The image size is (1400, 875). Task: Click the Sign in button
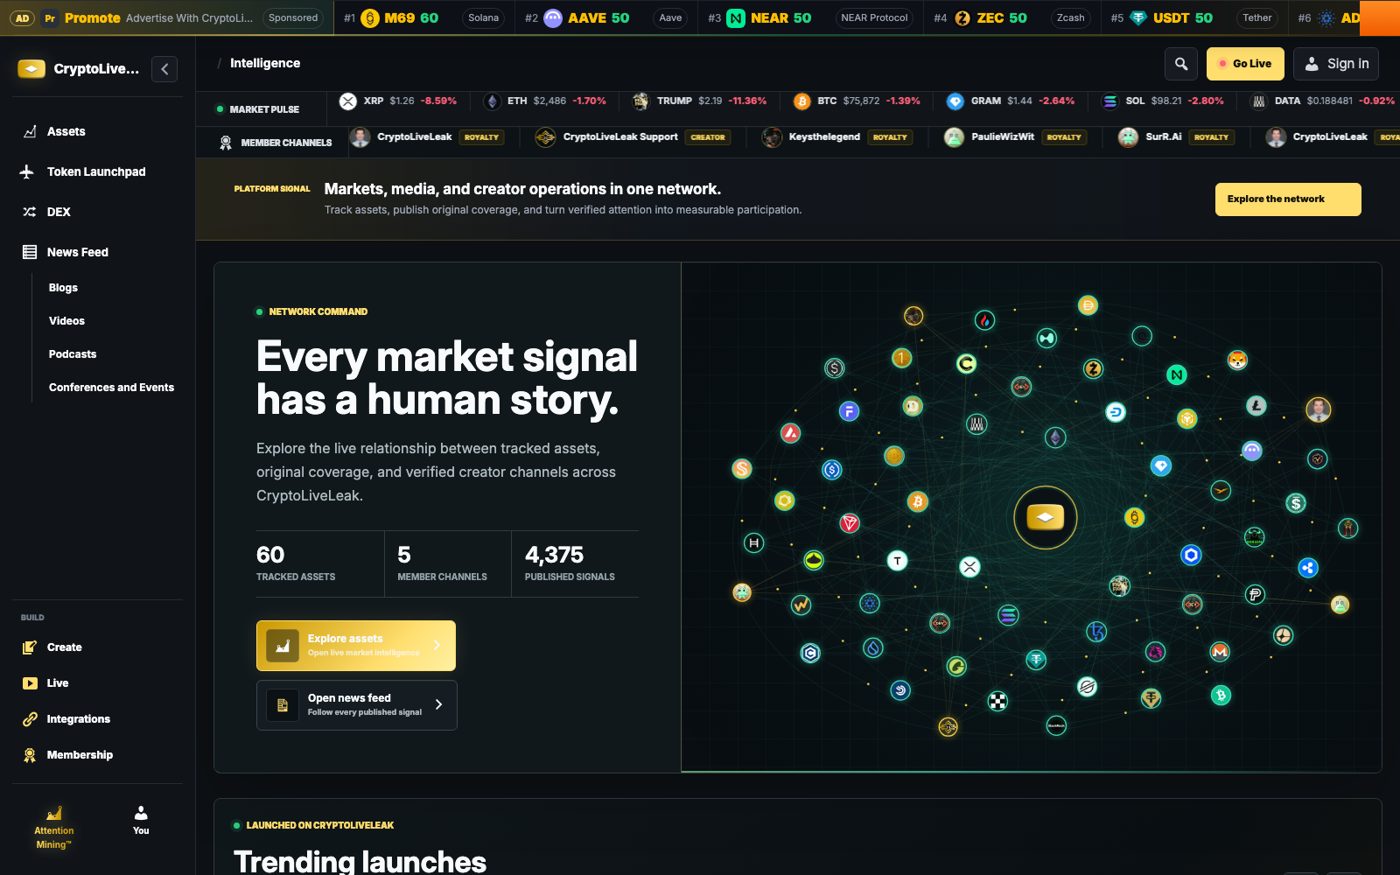click(1336, 64)
